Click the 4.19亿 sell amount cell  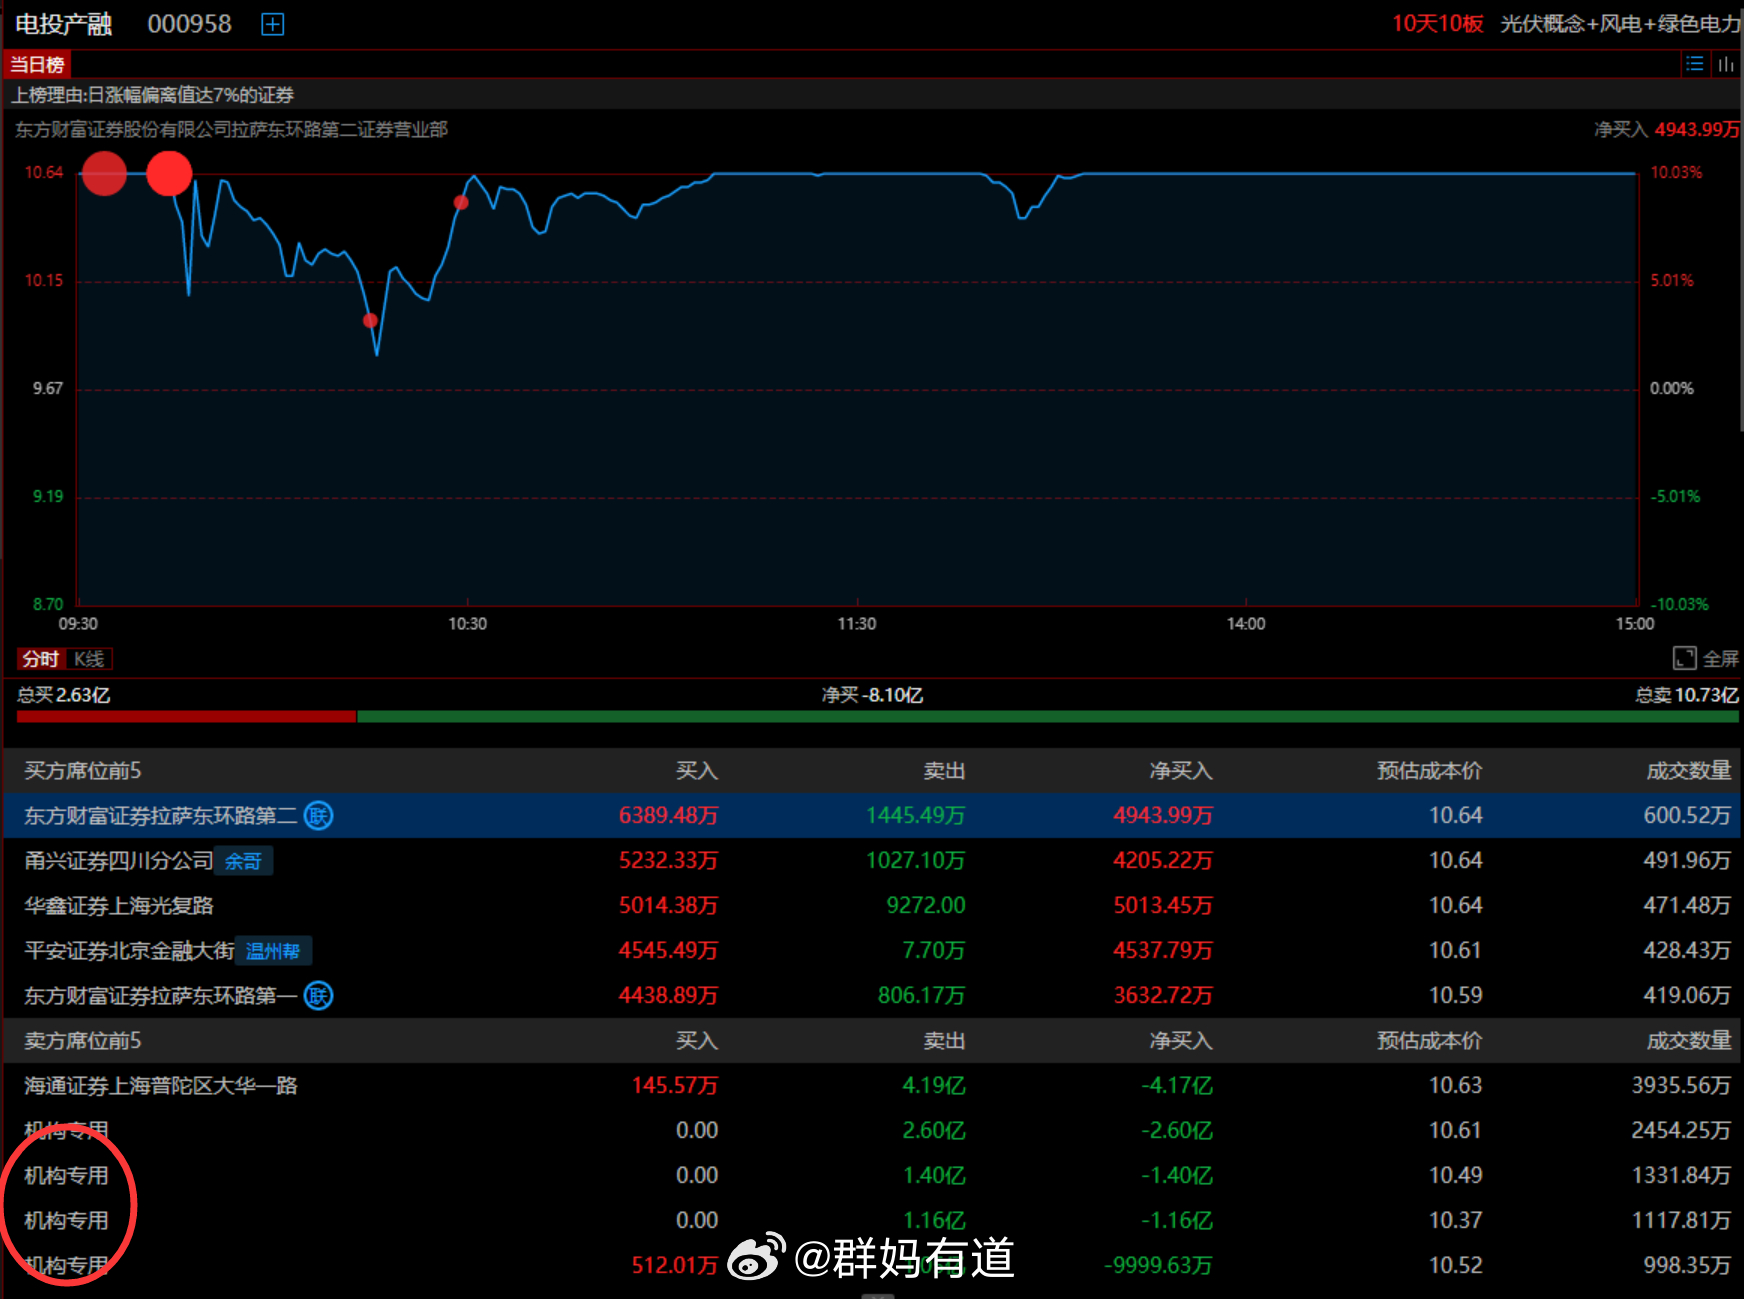click(934, 1086)
